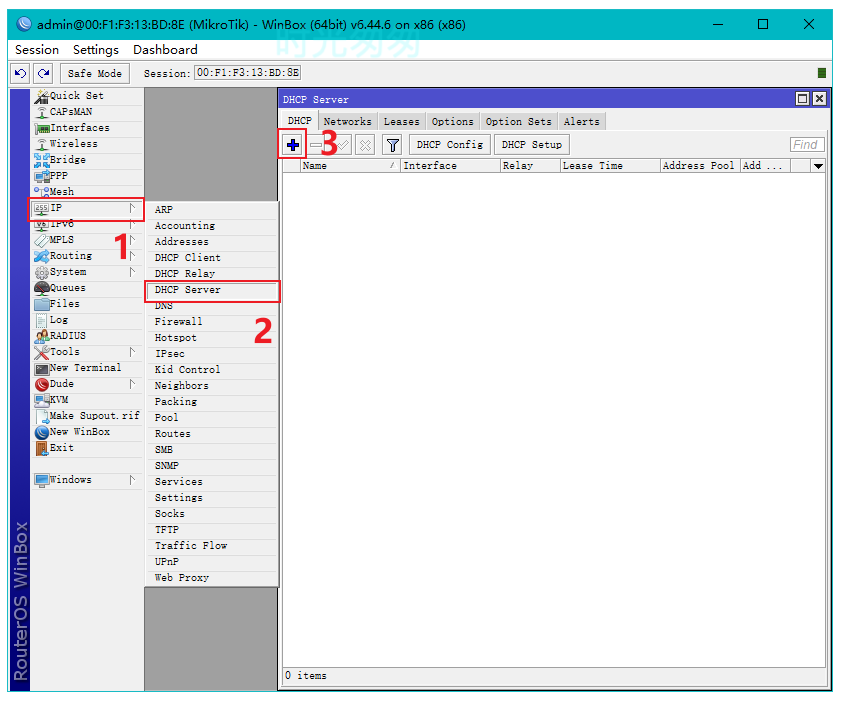
Task: Select the DHCP tab
Action: click(x=299, y=121)
